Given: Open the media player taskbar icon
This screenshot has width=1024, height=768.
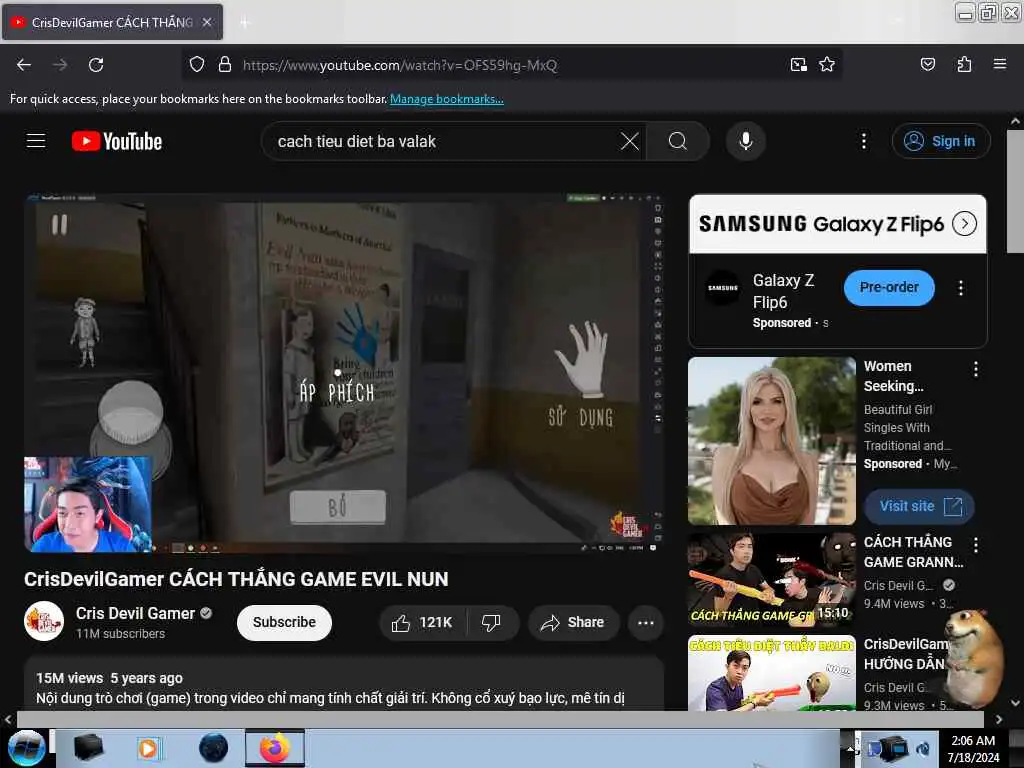Looking at the screenshot, I should pos(149,748).
